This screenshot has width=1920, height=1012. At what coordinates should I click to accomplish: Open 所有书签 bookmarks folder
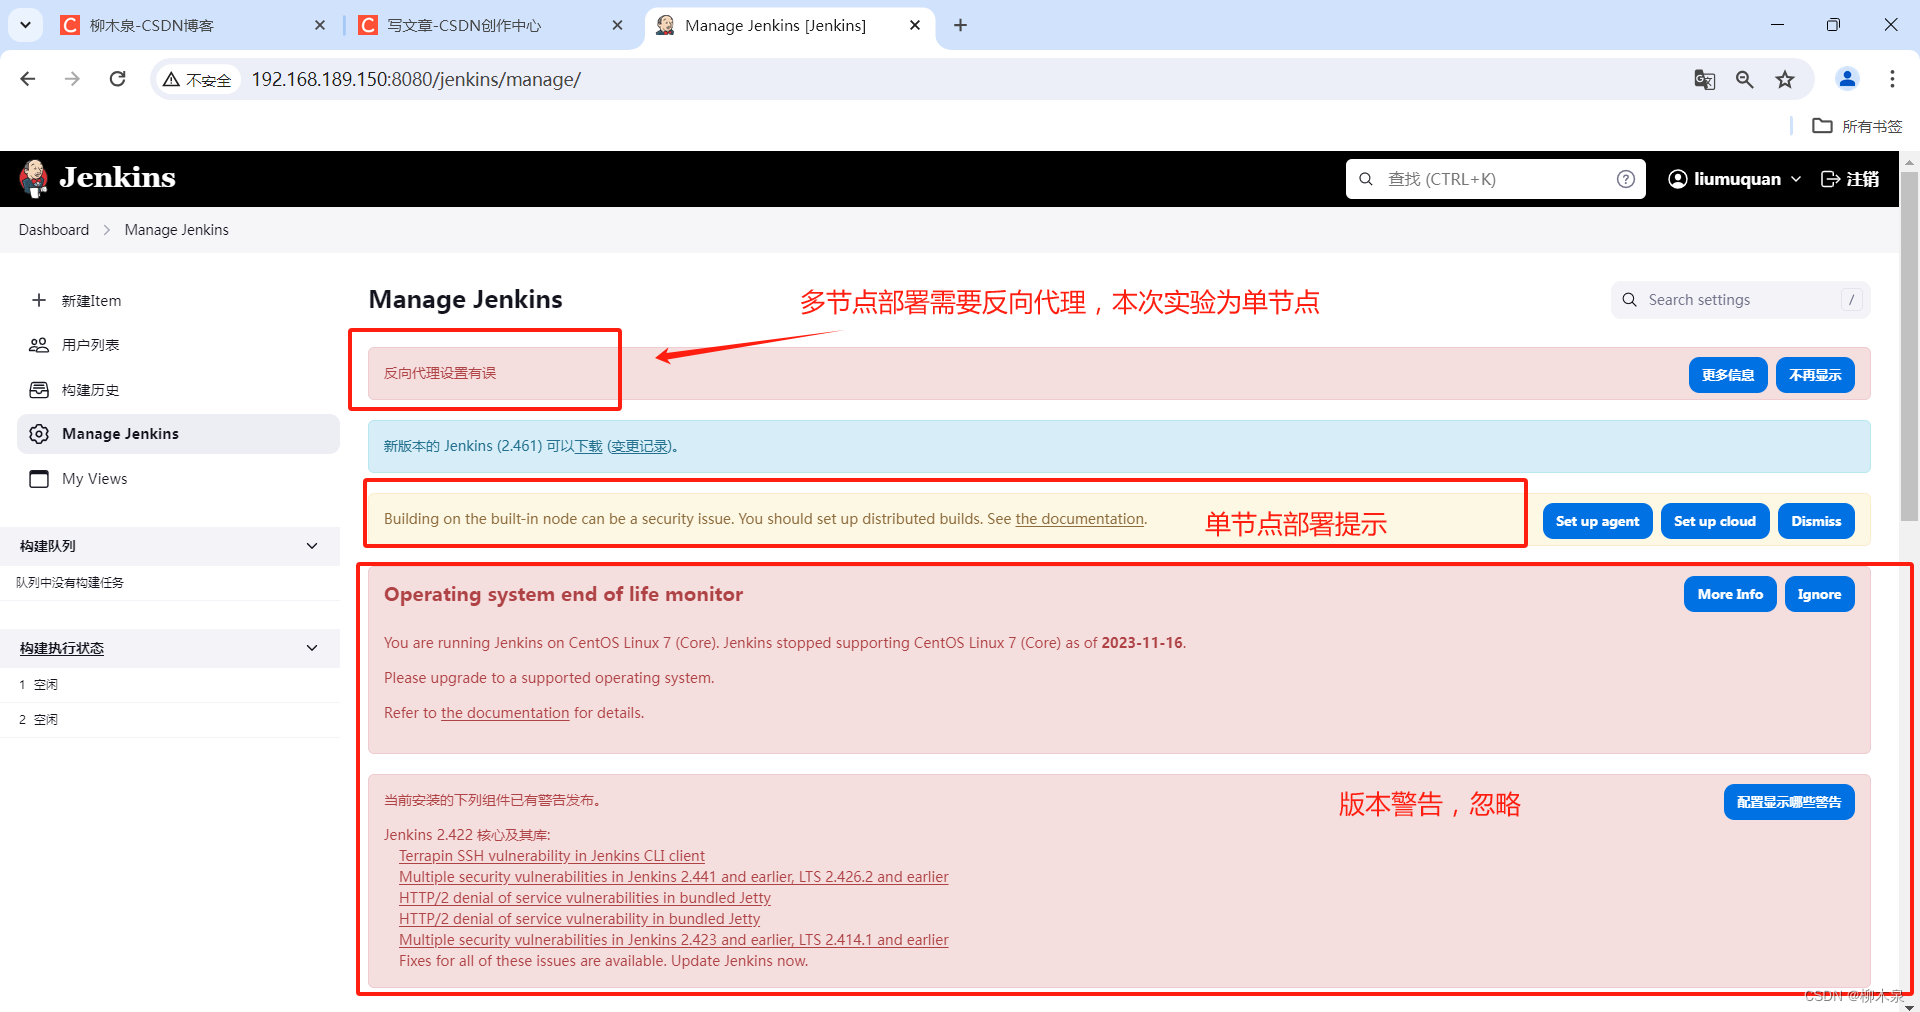point(1858,126)
